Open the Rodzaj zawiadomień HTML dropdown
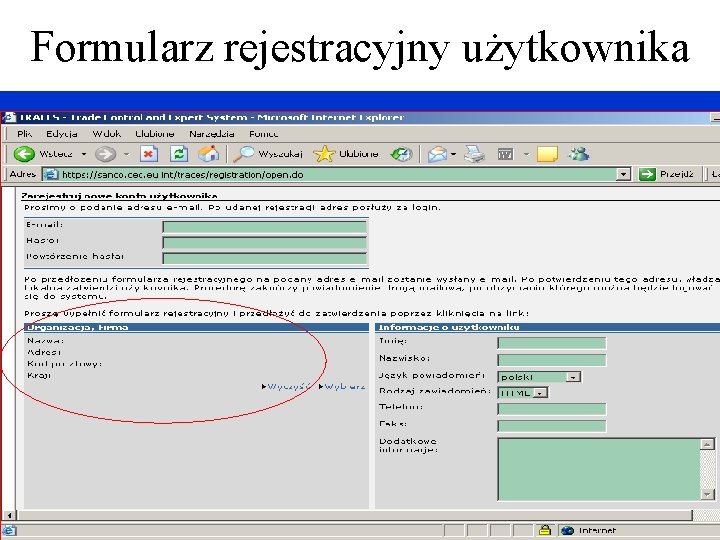This screenshot has height=540, width=720. click(523, 393)
